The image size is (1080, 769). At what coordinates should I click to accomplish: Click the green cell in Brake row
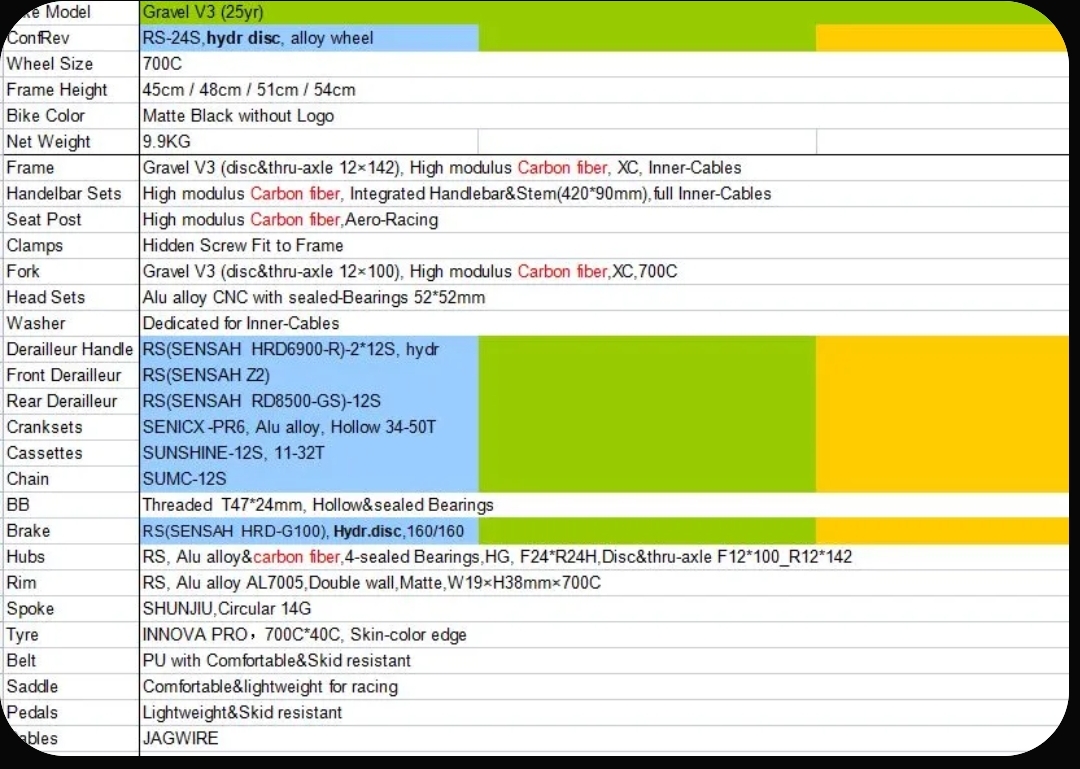[x=647, y=531]
